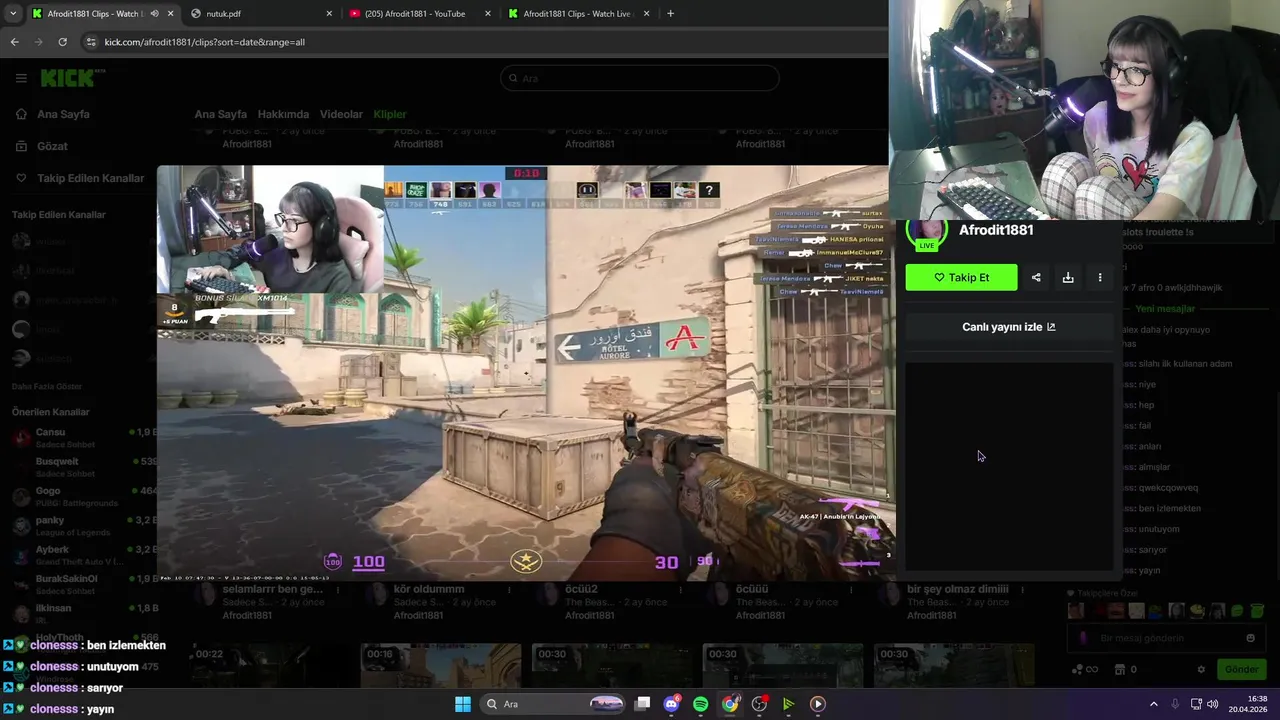Show hidden system tray icons
1280x720 pixels.
coord(1153,704)
